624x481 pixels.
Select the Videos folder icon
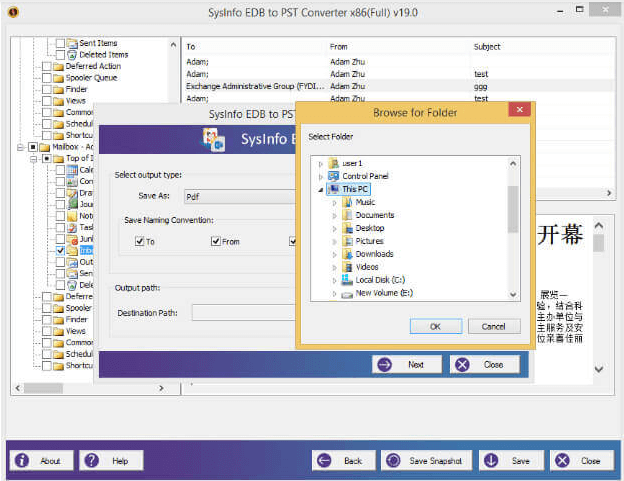click(x=346, y=267)
